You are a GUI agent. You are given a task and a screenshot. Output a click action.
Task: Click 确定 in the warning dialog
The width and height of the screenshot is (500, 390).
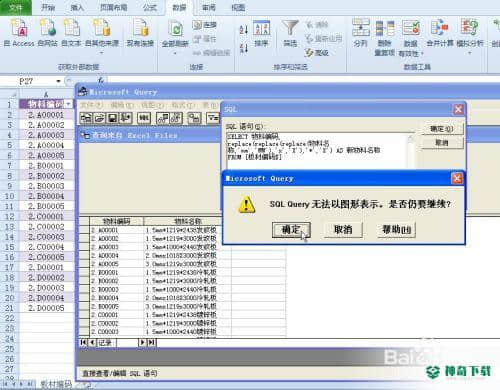coord(291,230)
